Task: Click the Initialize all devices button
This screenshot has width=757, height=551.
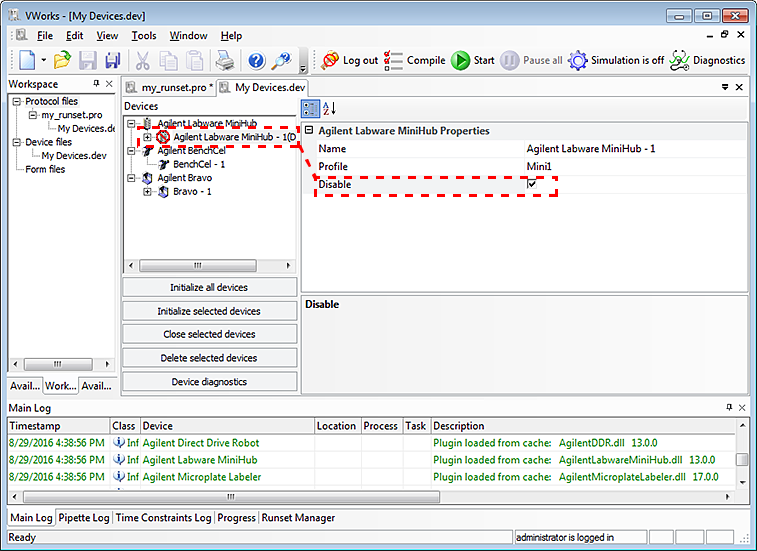Action: 209,288
